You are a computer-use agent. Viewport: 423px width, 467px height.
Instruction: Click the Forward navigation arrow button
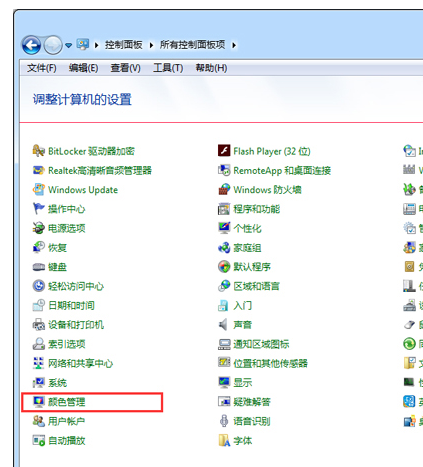pos(53,45)
